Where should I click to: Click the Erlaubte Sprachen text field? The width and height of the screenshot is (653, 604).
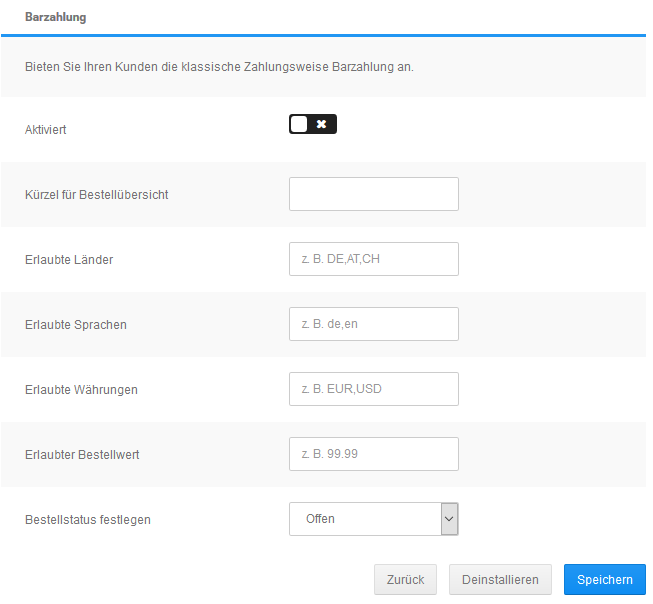point(374,324)
